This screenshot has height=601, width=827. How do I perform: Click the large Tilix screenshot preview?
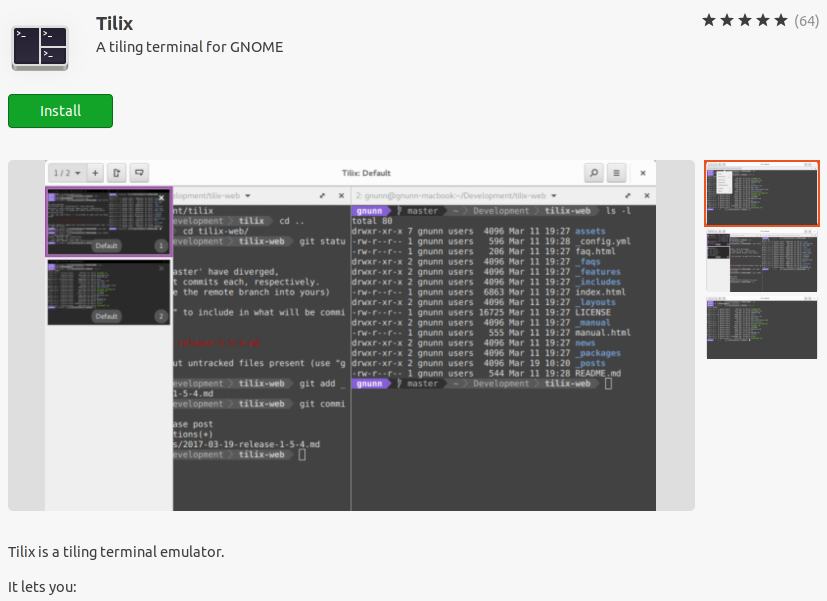pyautogui.click(x=351, y=335)
